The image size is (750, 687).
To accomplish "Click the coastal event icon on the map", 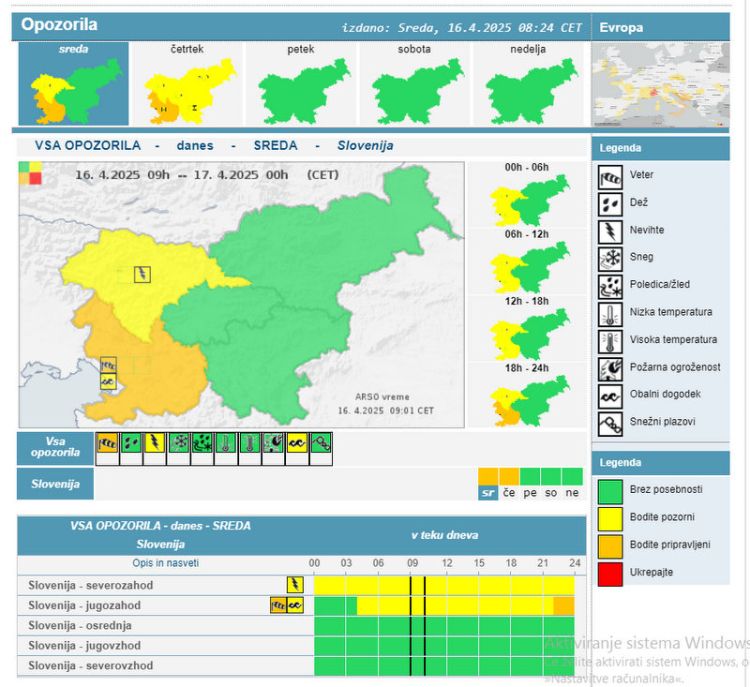I will (109, 382).
